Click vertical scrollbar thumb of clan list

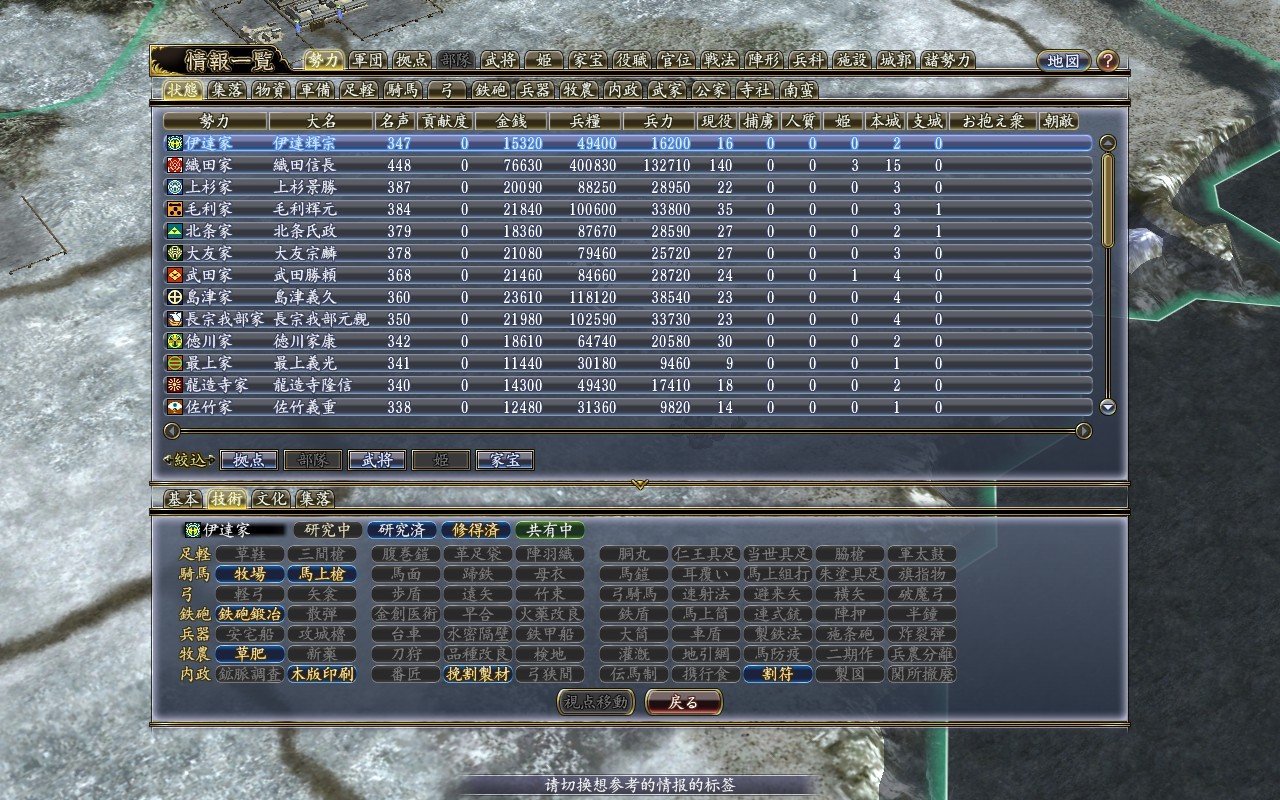1107,200
